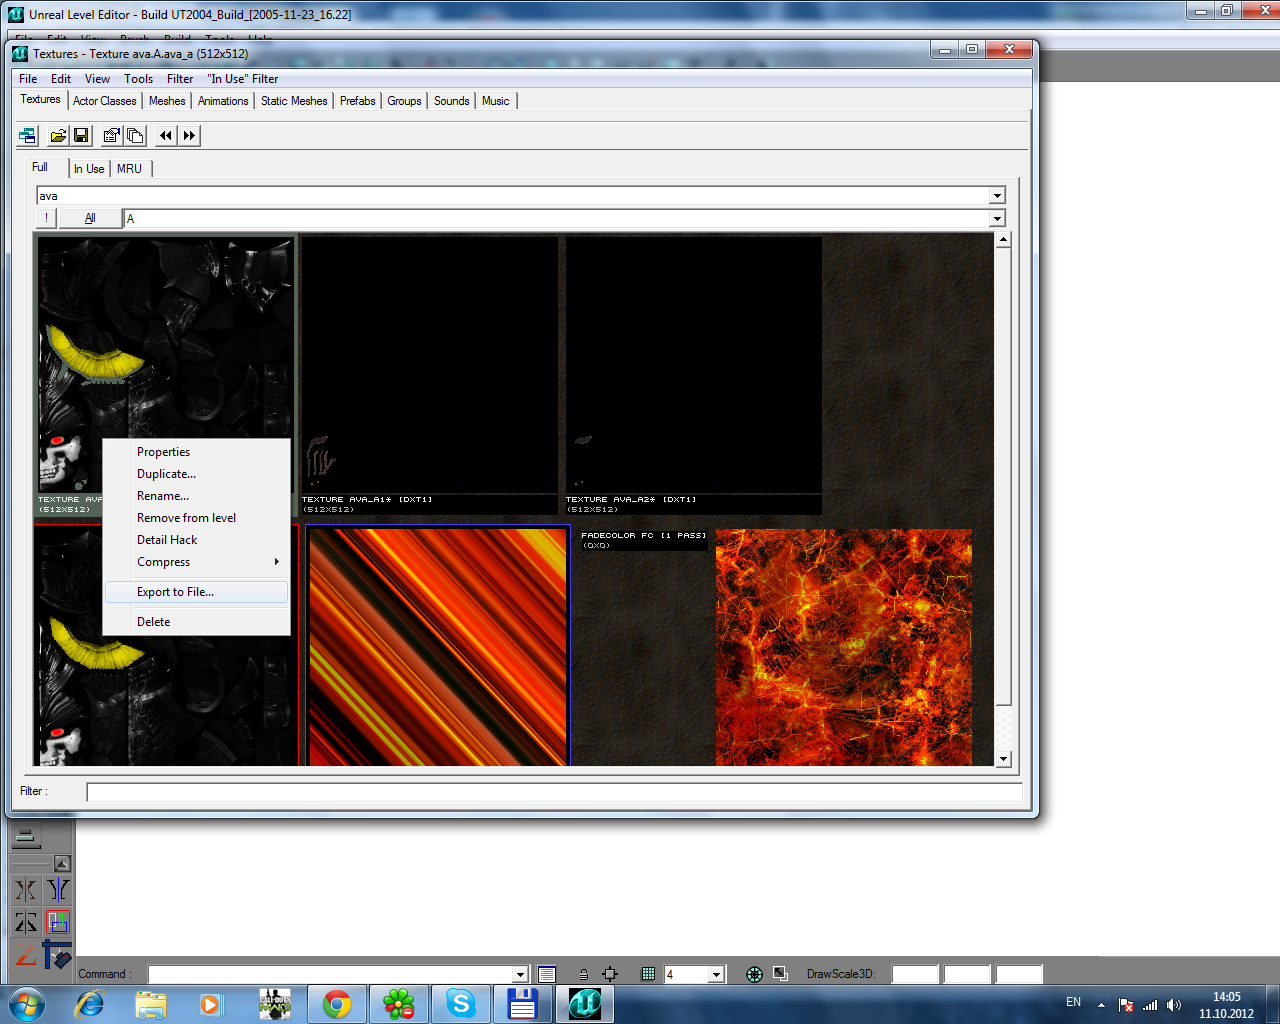Open the File menu in Textures window

(28, 79)
